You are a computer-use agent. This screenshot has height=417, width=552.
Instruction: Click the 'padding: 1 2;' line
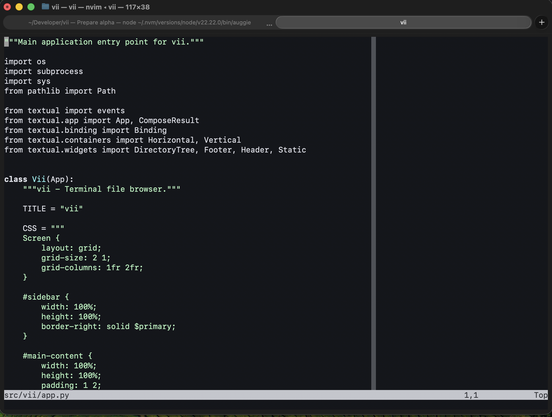tap(71, 385)
